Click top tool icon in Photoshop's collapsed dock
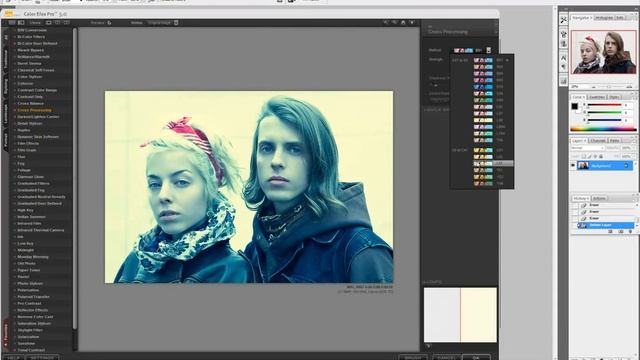640x360 pixels. (564, 20)
